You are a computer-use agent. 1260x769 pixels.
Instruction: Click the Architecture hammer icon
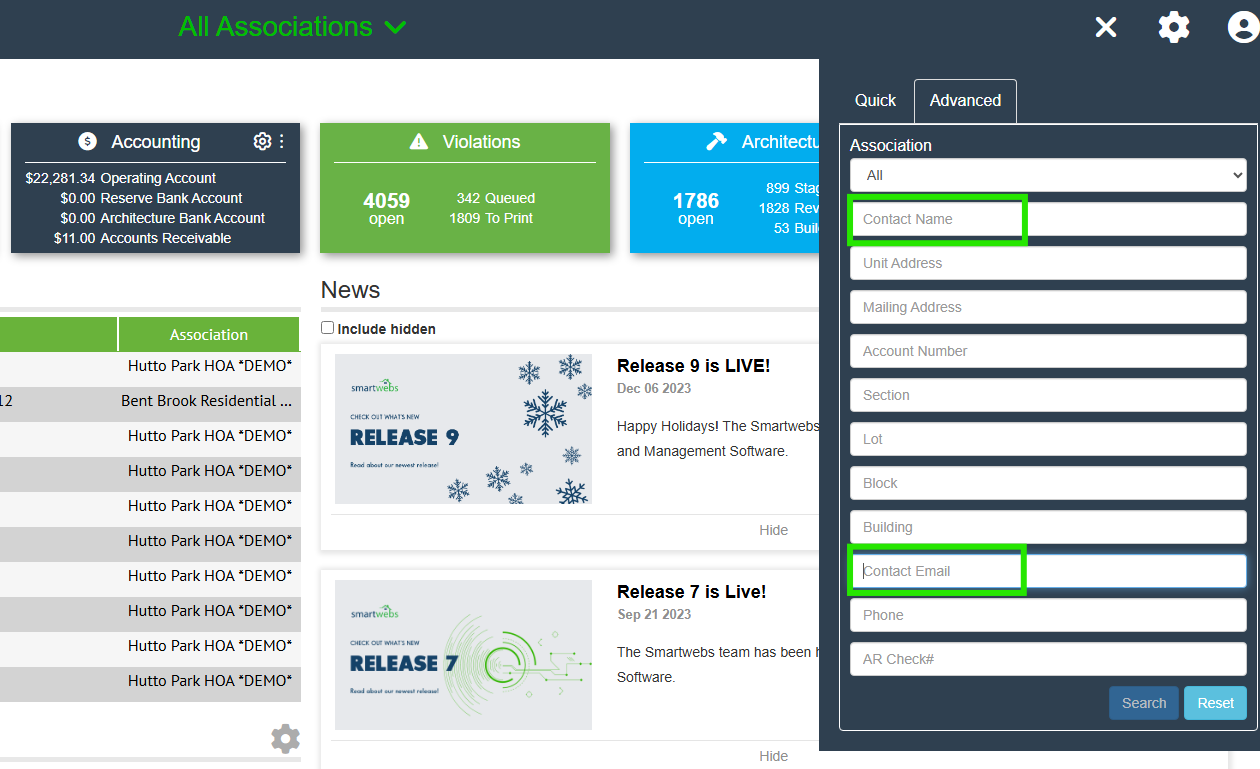coord(716,142)
